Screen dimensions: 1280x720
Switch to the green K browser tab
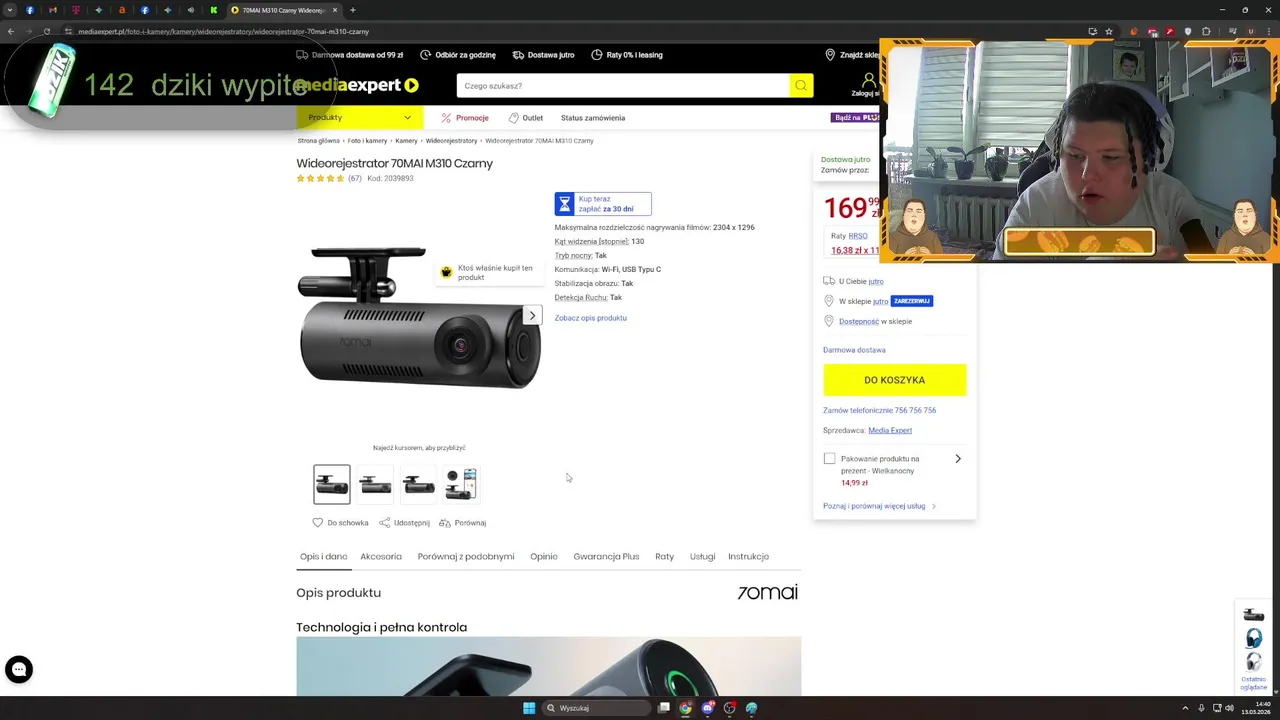coord(213,10)
